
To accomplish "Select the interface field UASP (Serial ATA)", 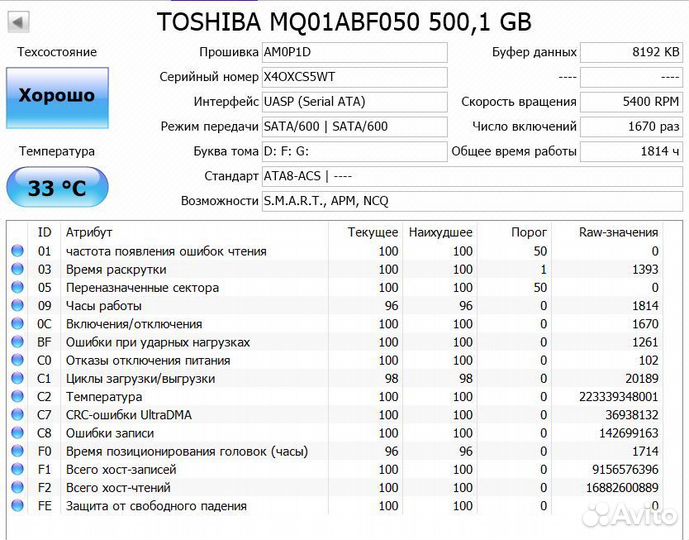I will [355, 102].
